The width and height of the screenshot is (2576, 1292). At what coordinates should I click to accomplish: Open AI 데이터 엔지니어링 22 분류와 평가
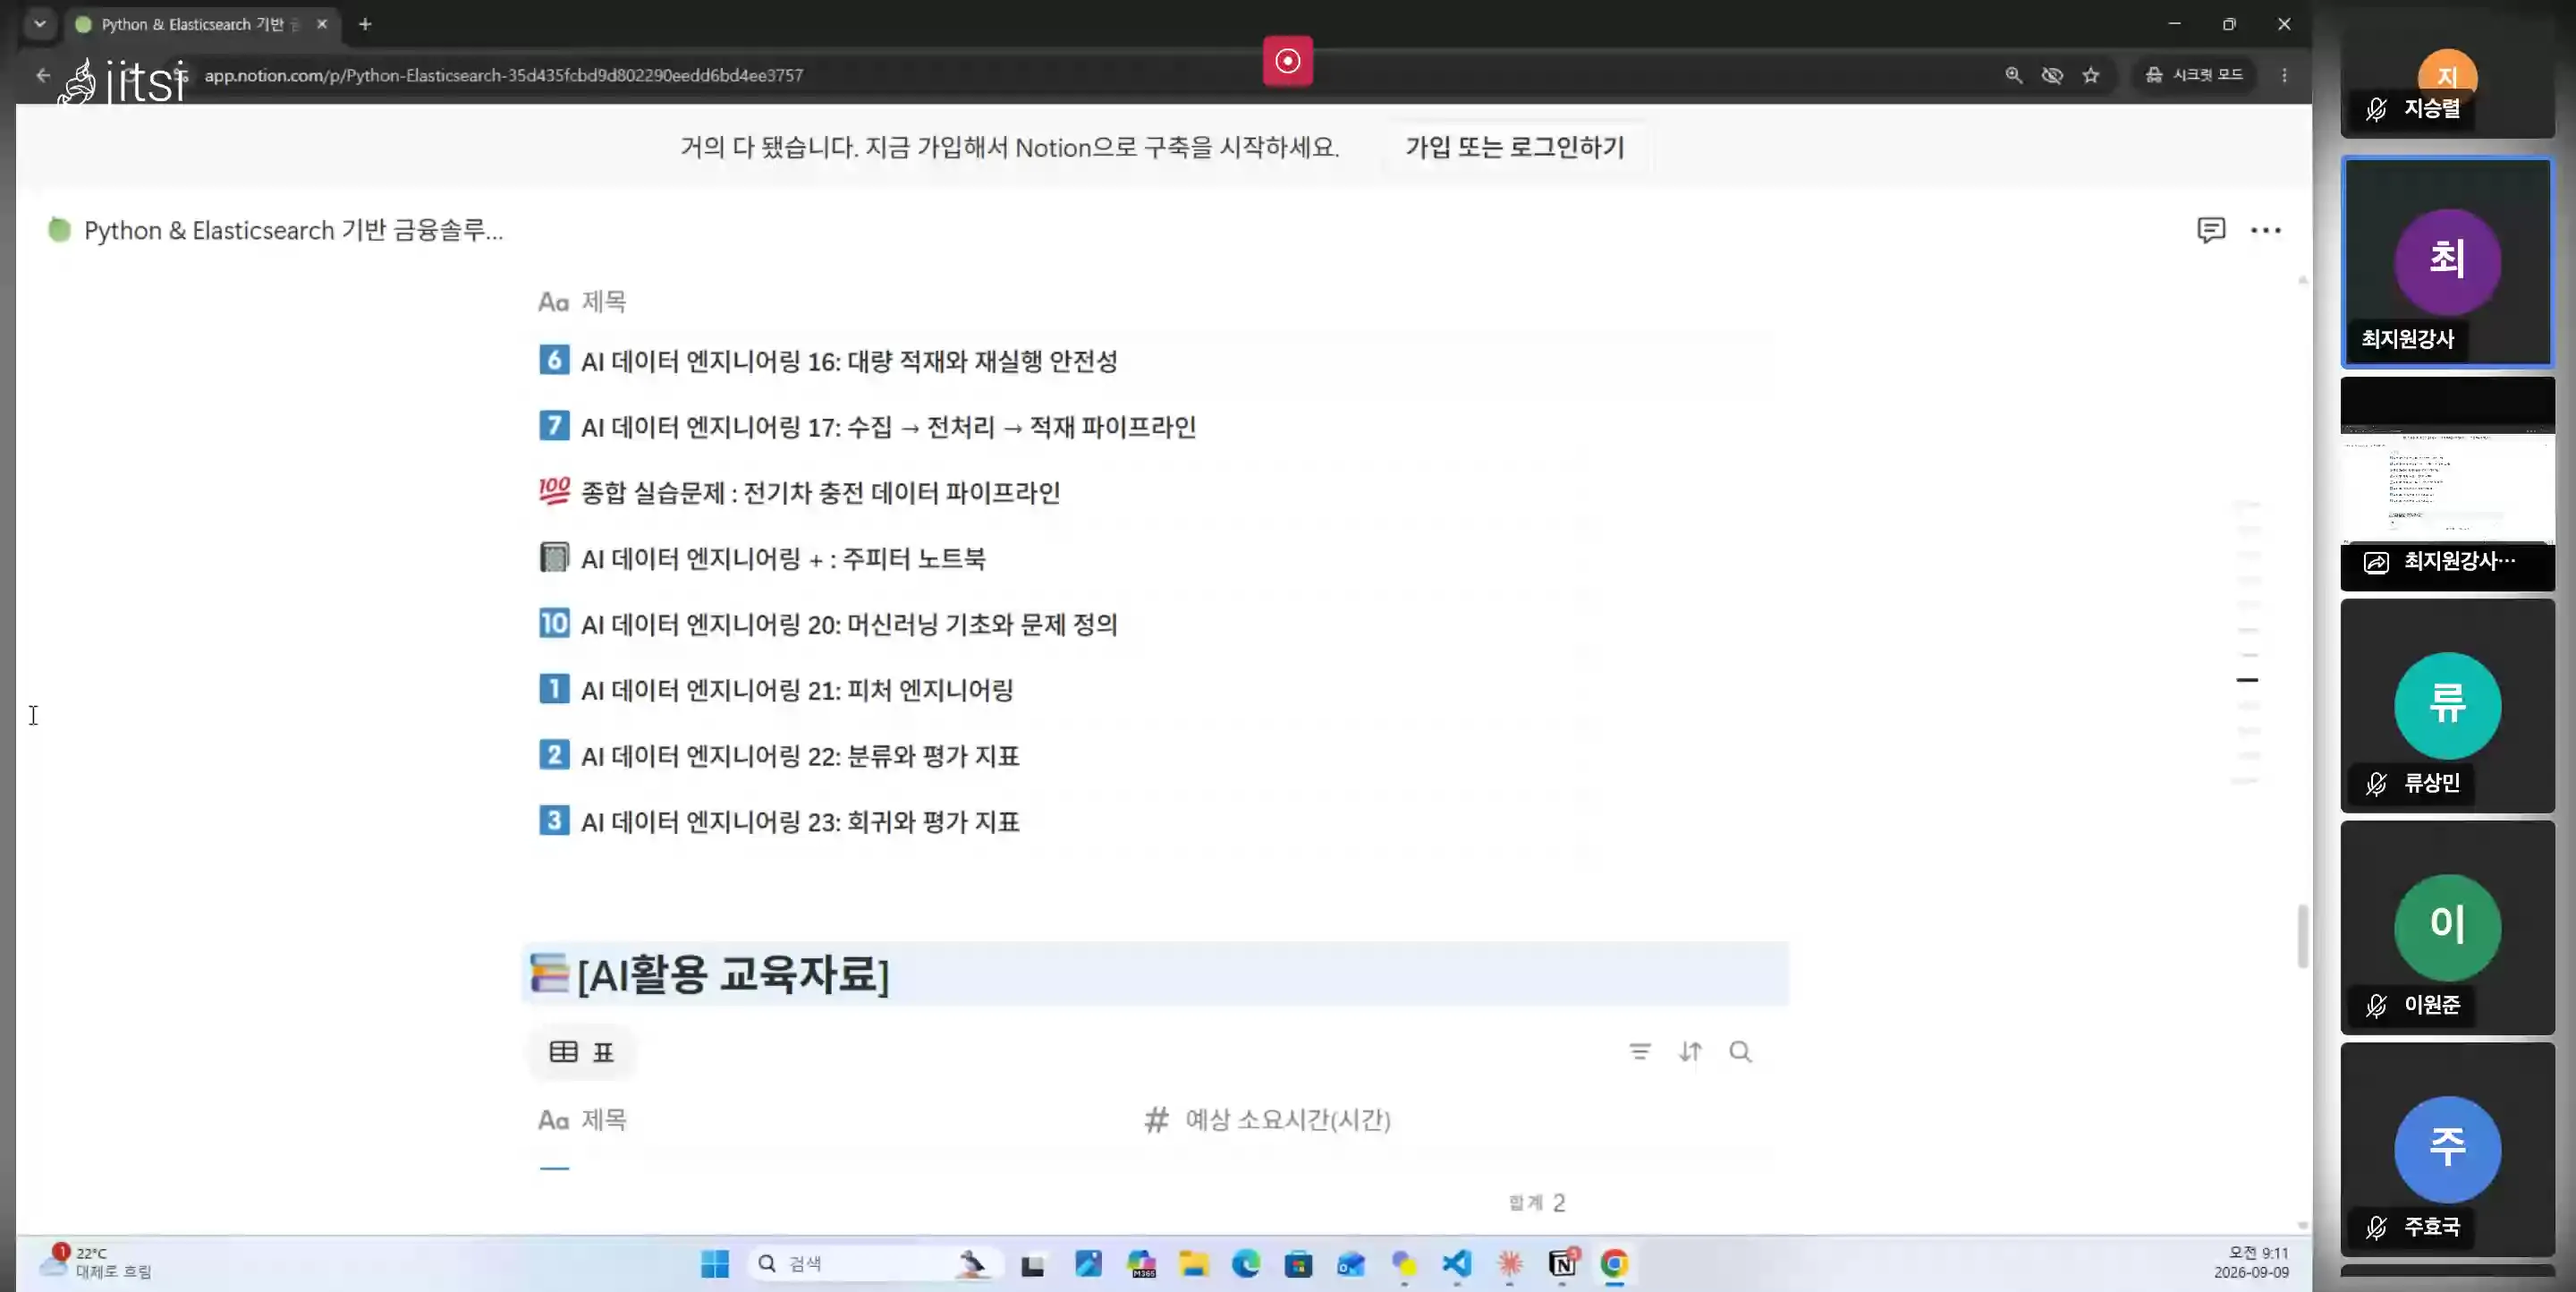click(800, 756)
